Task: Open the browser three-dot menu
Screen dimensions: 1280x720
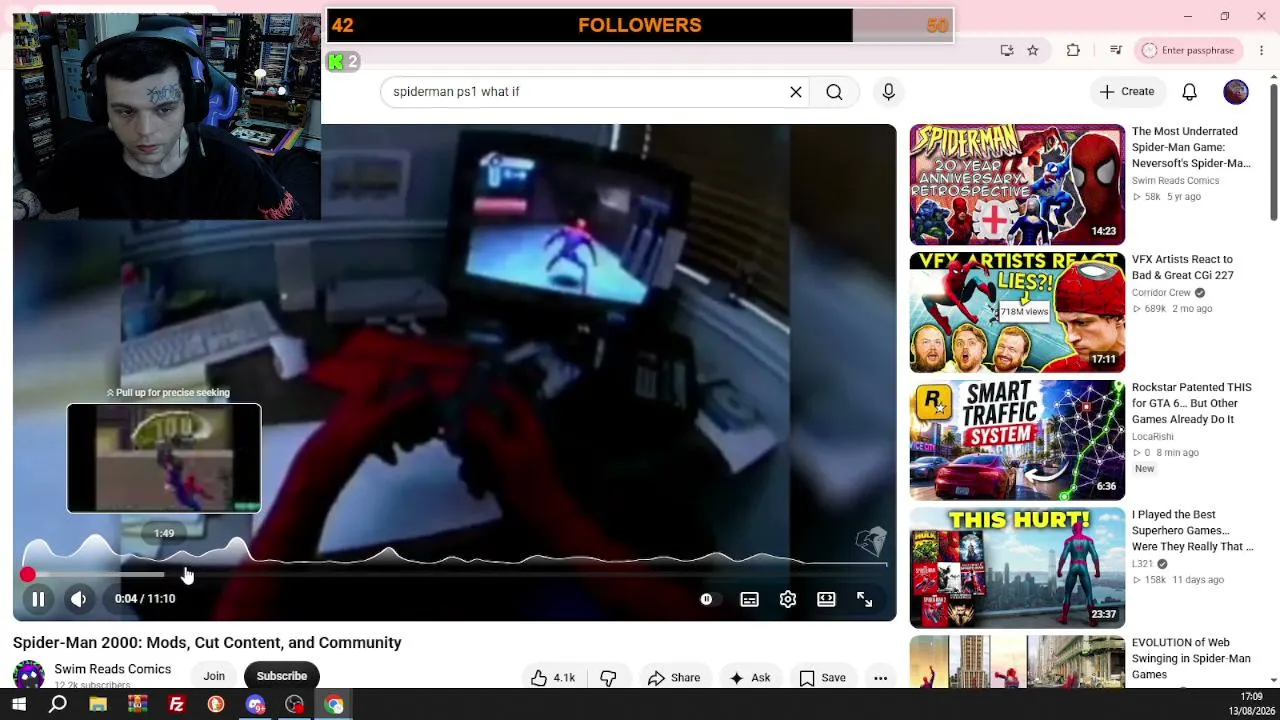Action: (x=1261, y=50)
